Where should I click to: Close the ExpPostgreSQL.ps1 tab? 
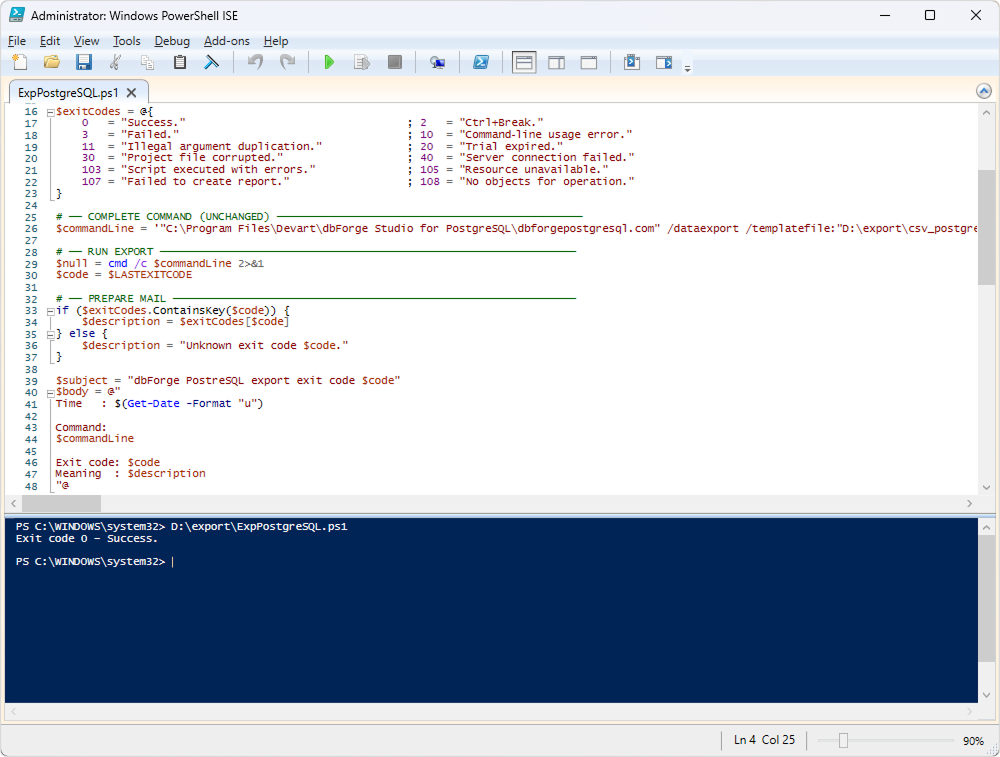pyautogui.click(x=131, y=93)
